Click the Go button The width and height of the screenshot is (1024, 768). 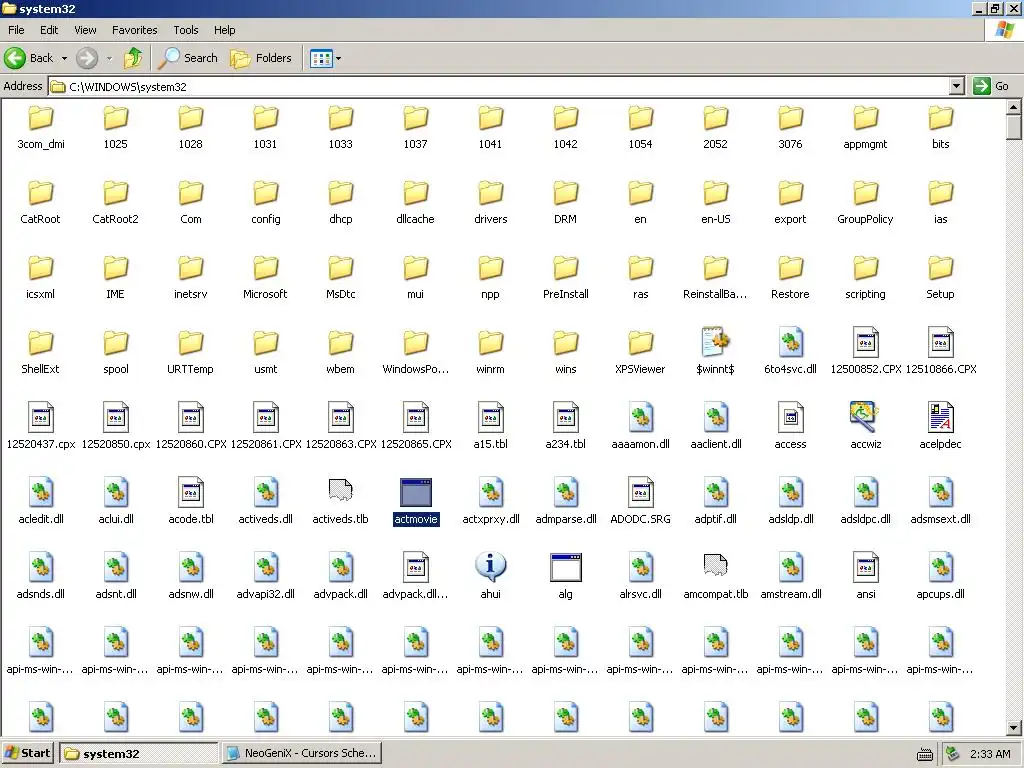click(x=991, y=86)
